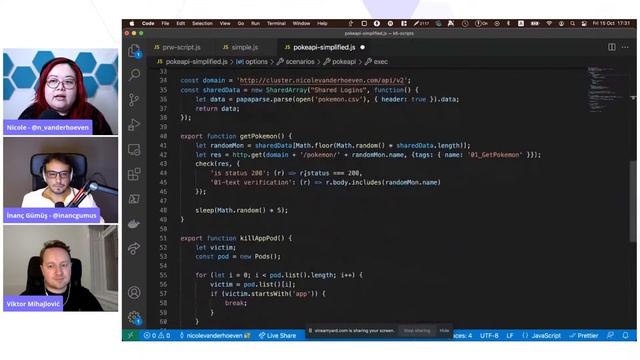The height and width of the screenshot is (360, 640).
Task: Open the battery menu bar icon
Action: pos(535,24)
